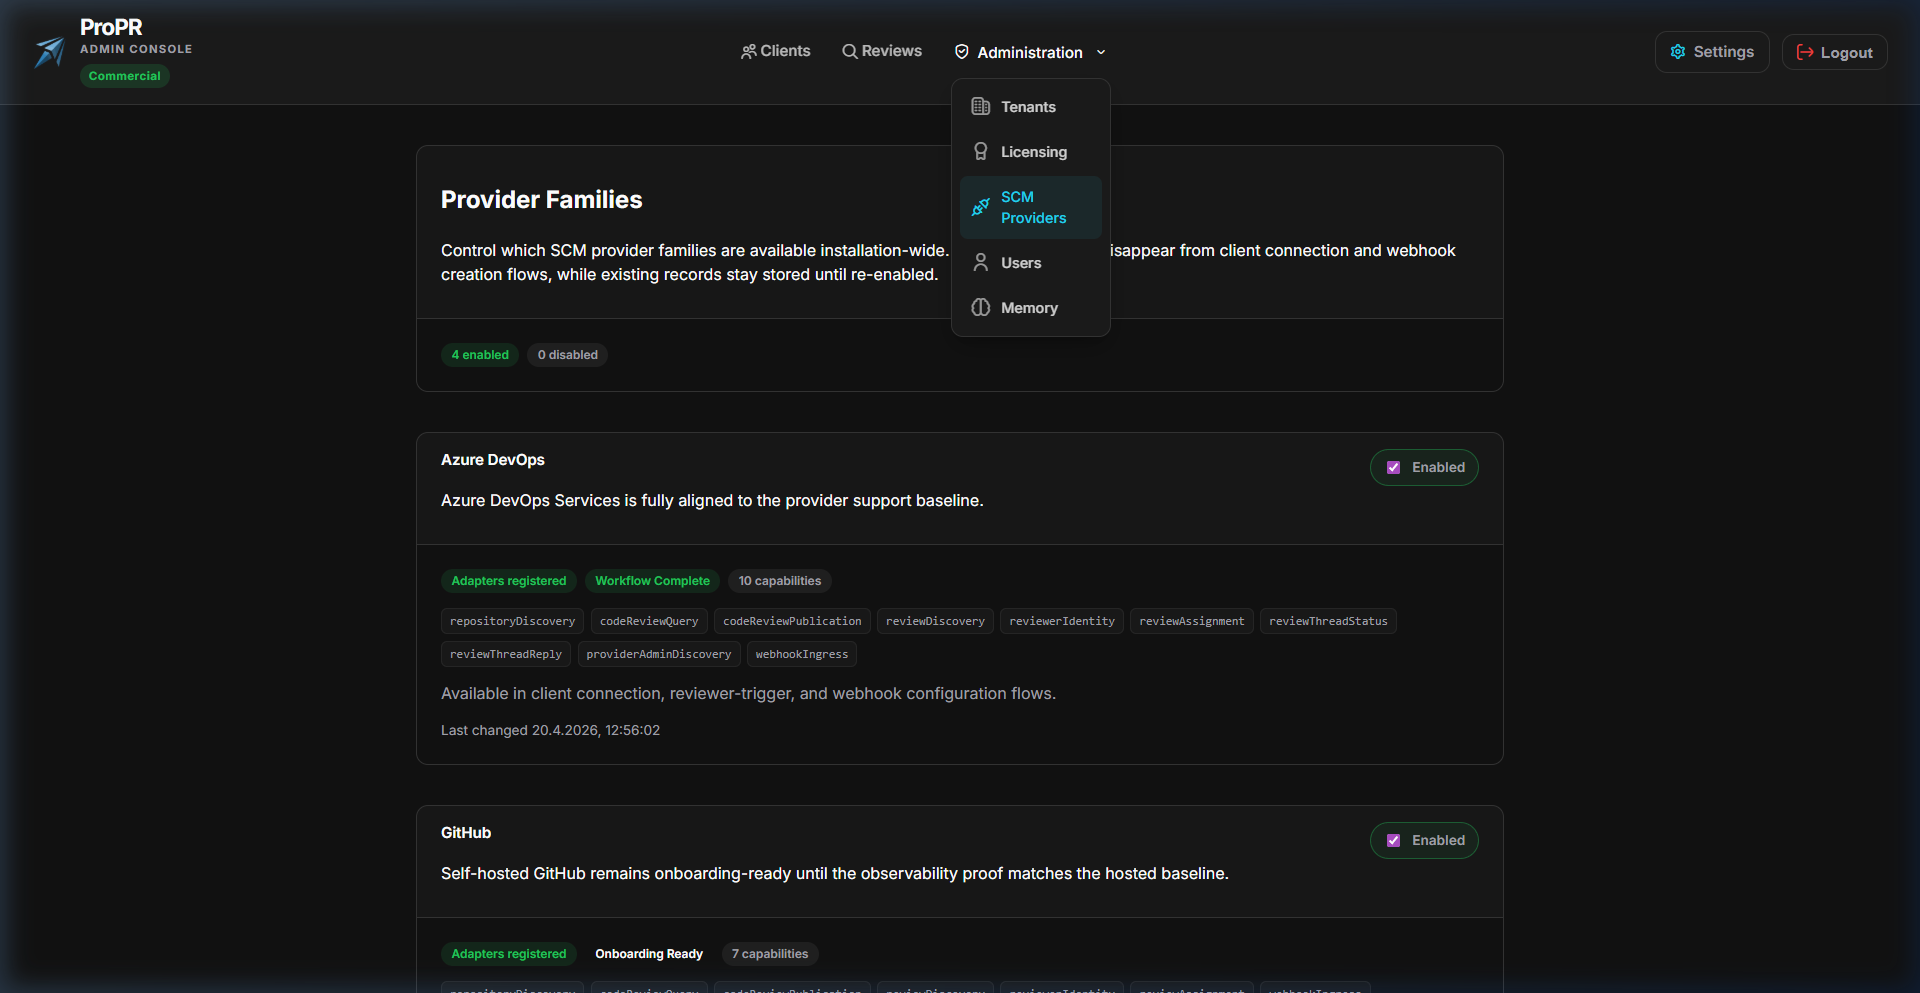The image size is (1920, 993).
Task: Click the '10 capabilities' badge
Action: tap(780, 581)
